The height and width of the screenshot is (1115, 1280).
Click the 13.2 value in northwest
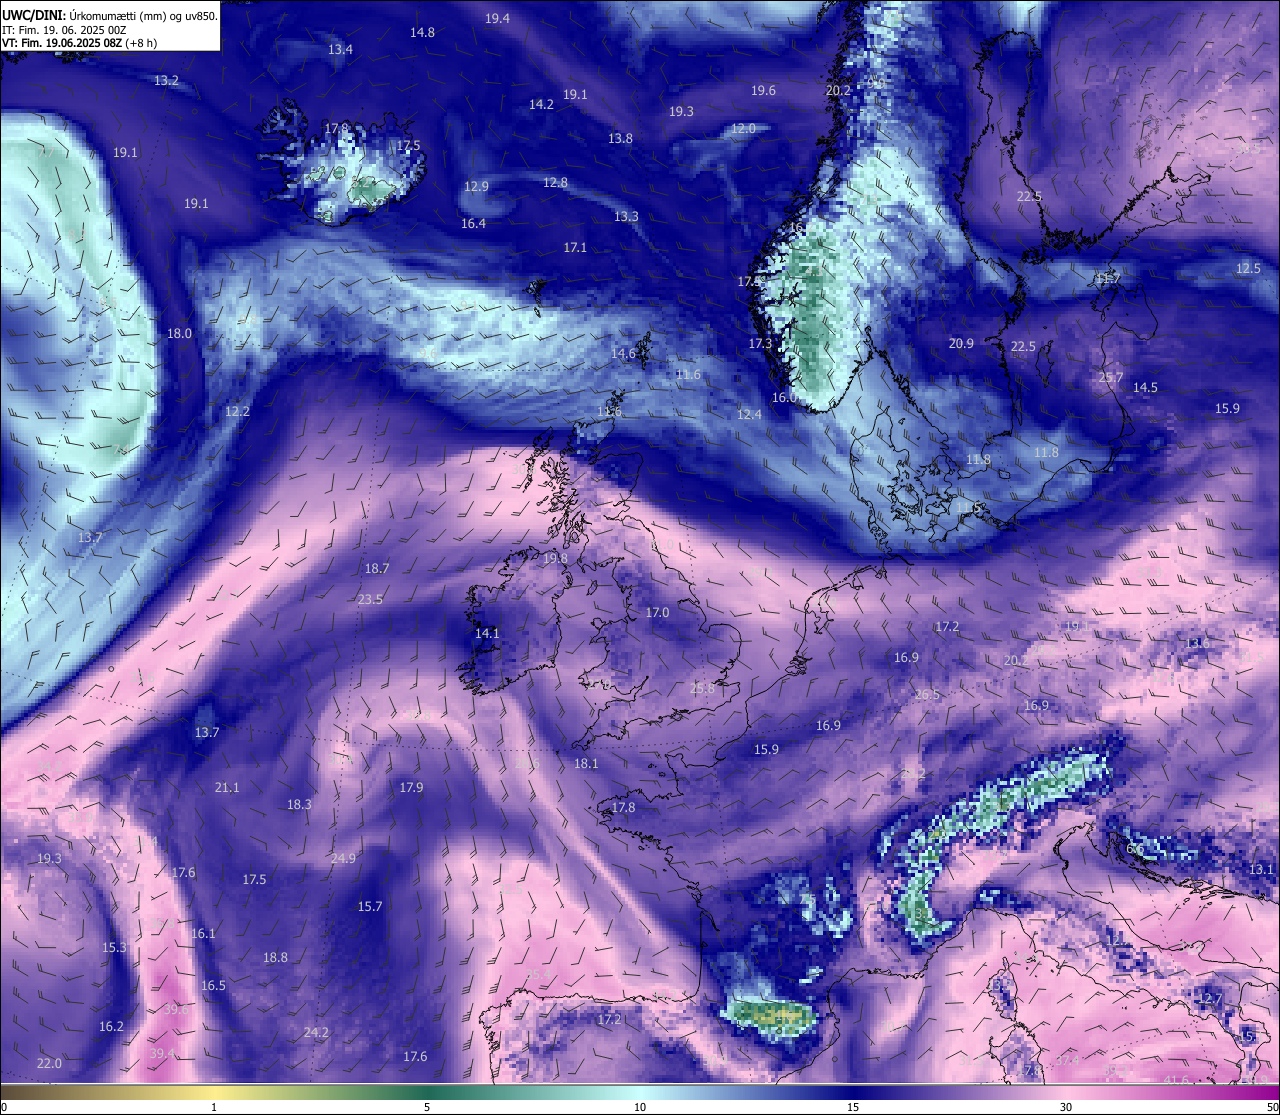(x=166, y=81)
